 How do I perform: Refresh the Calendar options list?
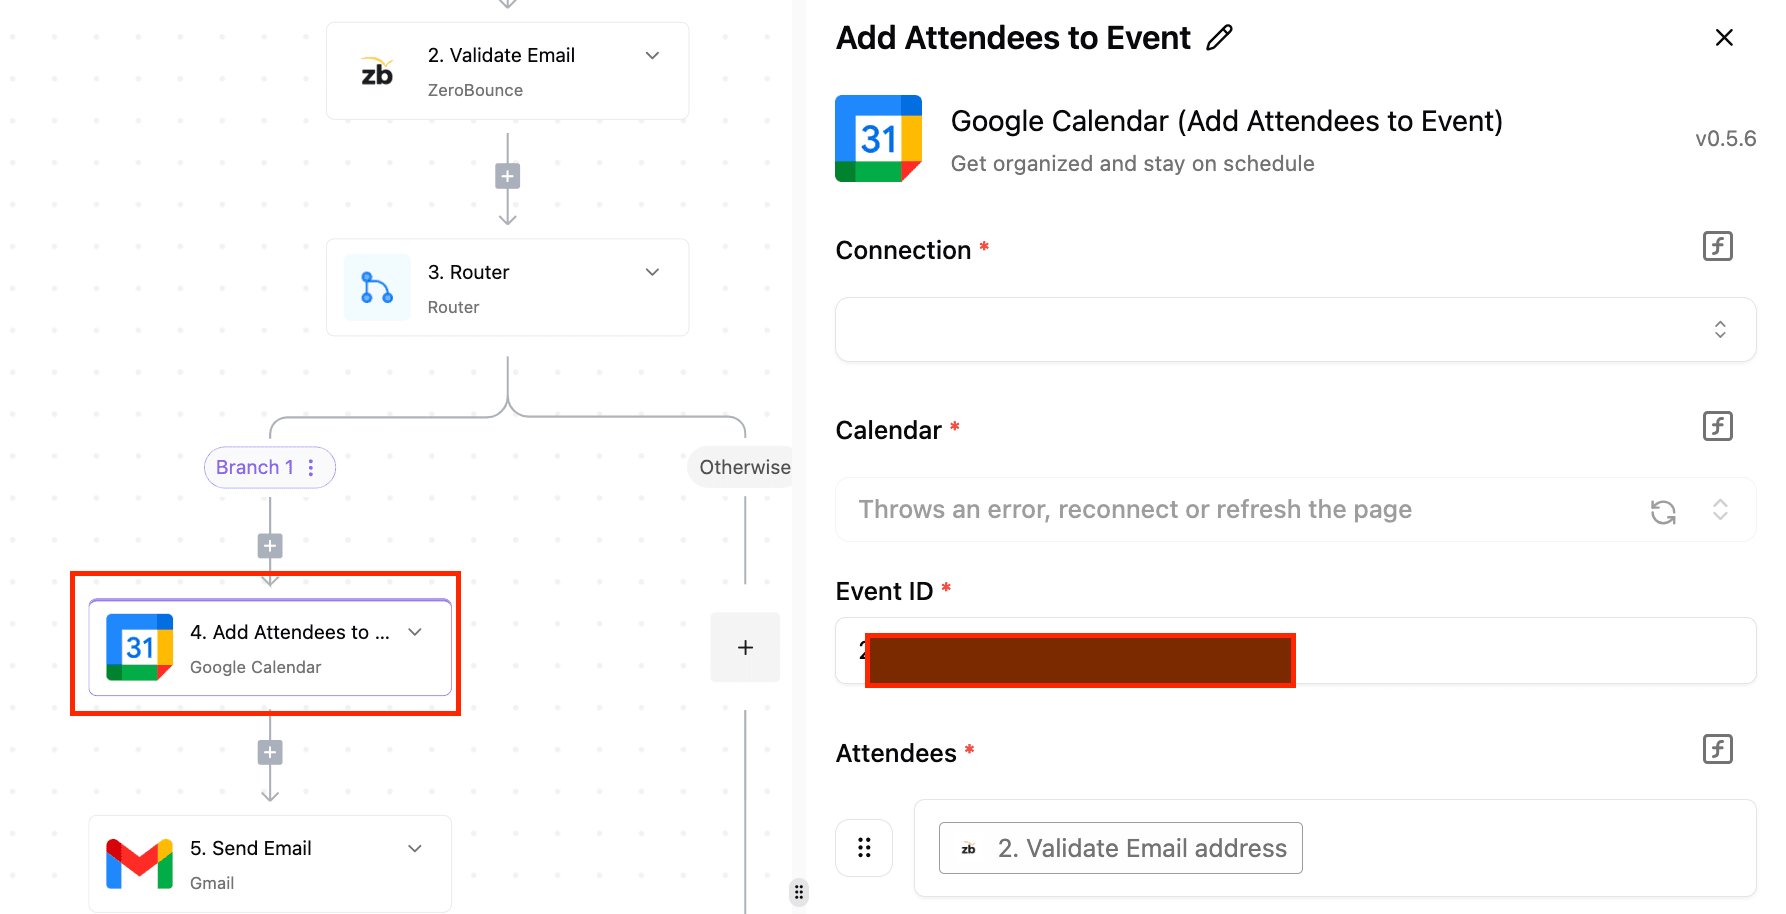[1663, 512]
